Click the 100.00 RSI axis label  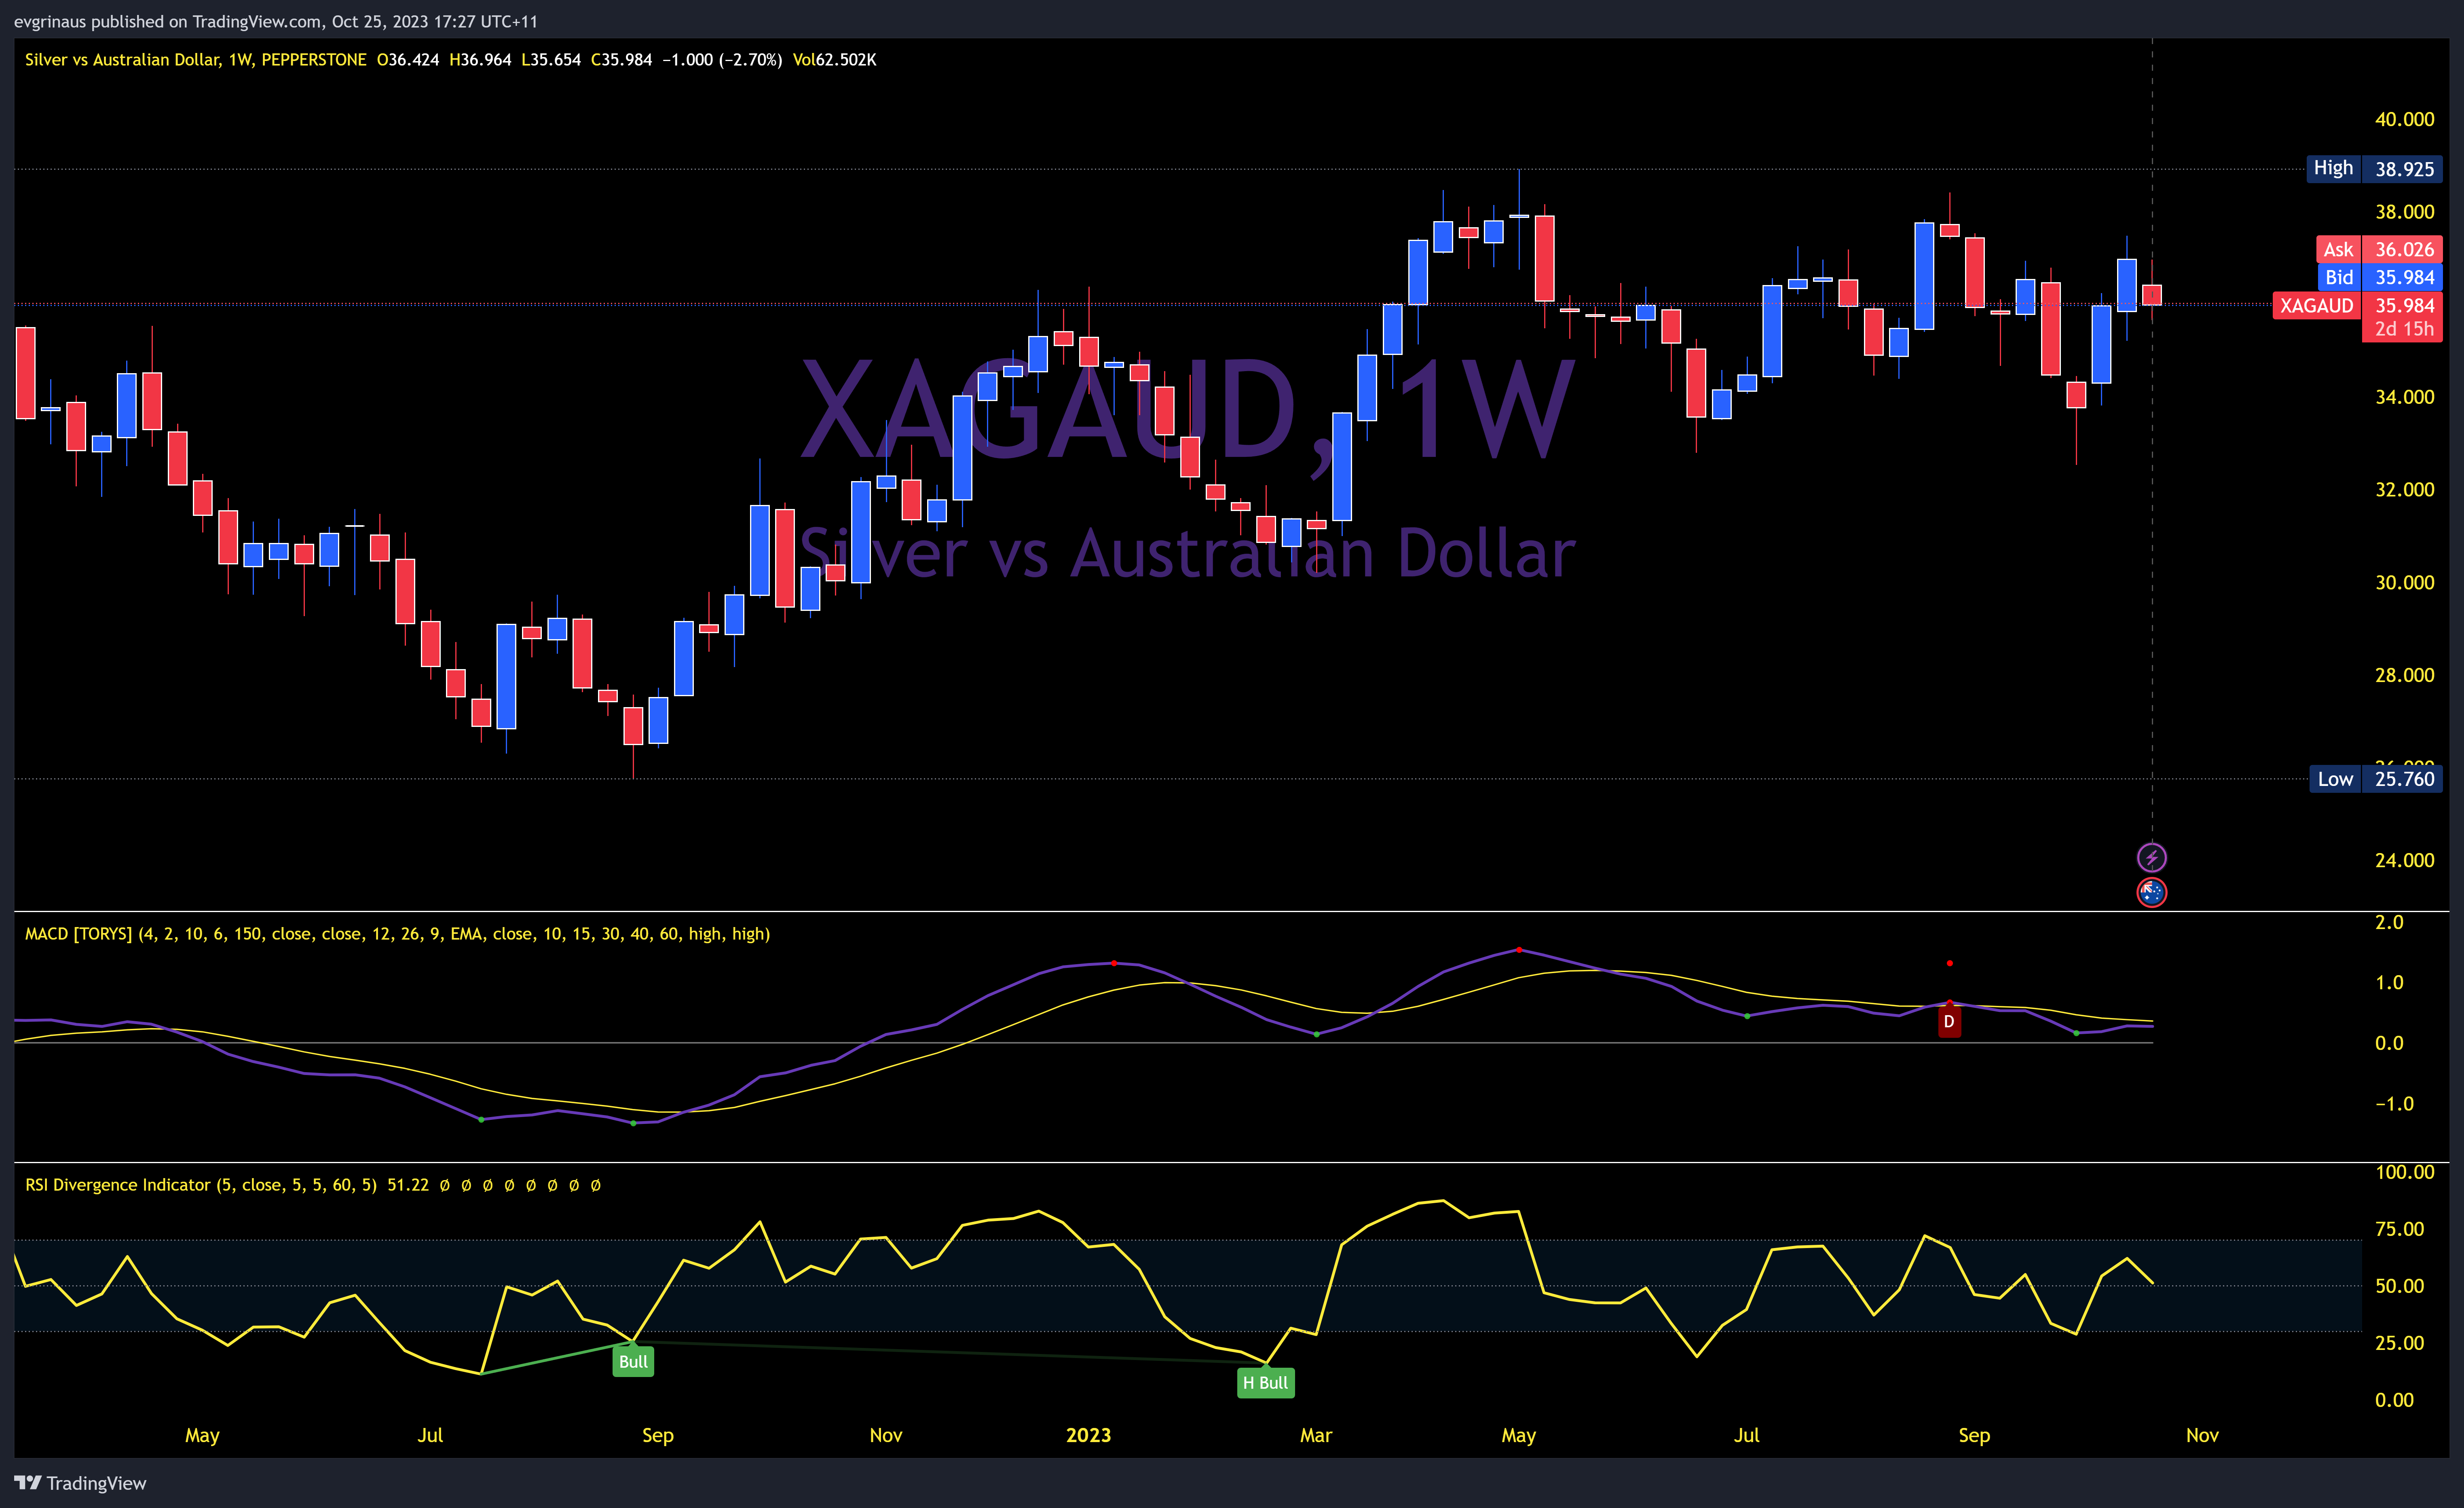click(x=2404, y=1172)
